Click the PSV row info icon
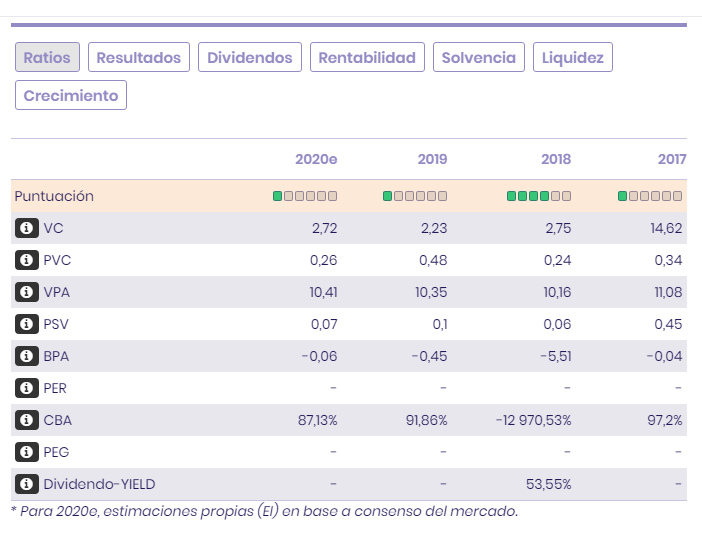The image size is (702, 541). (x=26, y=324)
